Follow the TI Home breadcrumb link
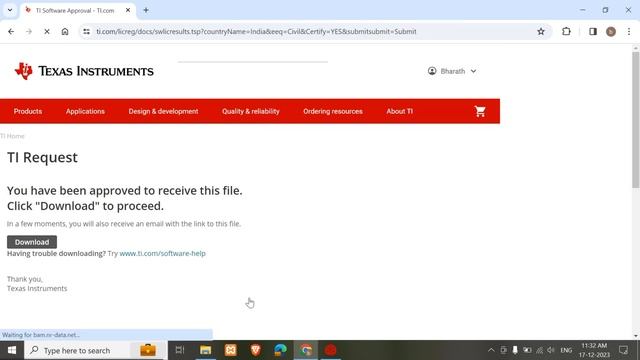This screenshot has width=640, height=360. click(x=12, y=136)
